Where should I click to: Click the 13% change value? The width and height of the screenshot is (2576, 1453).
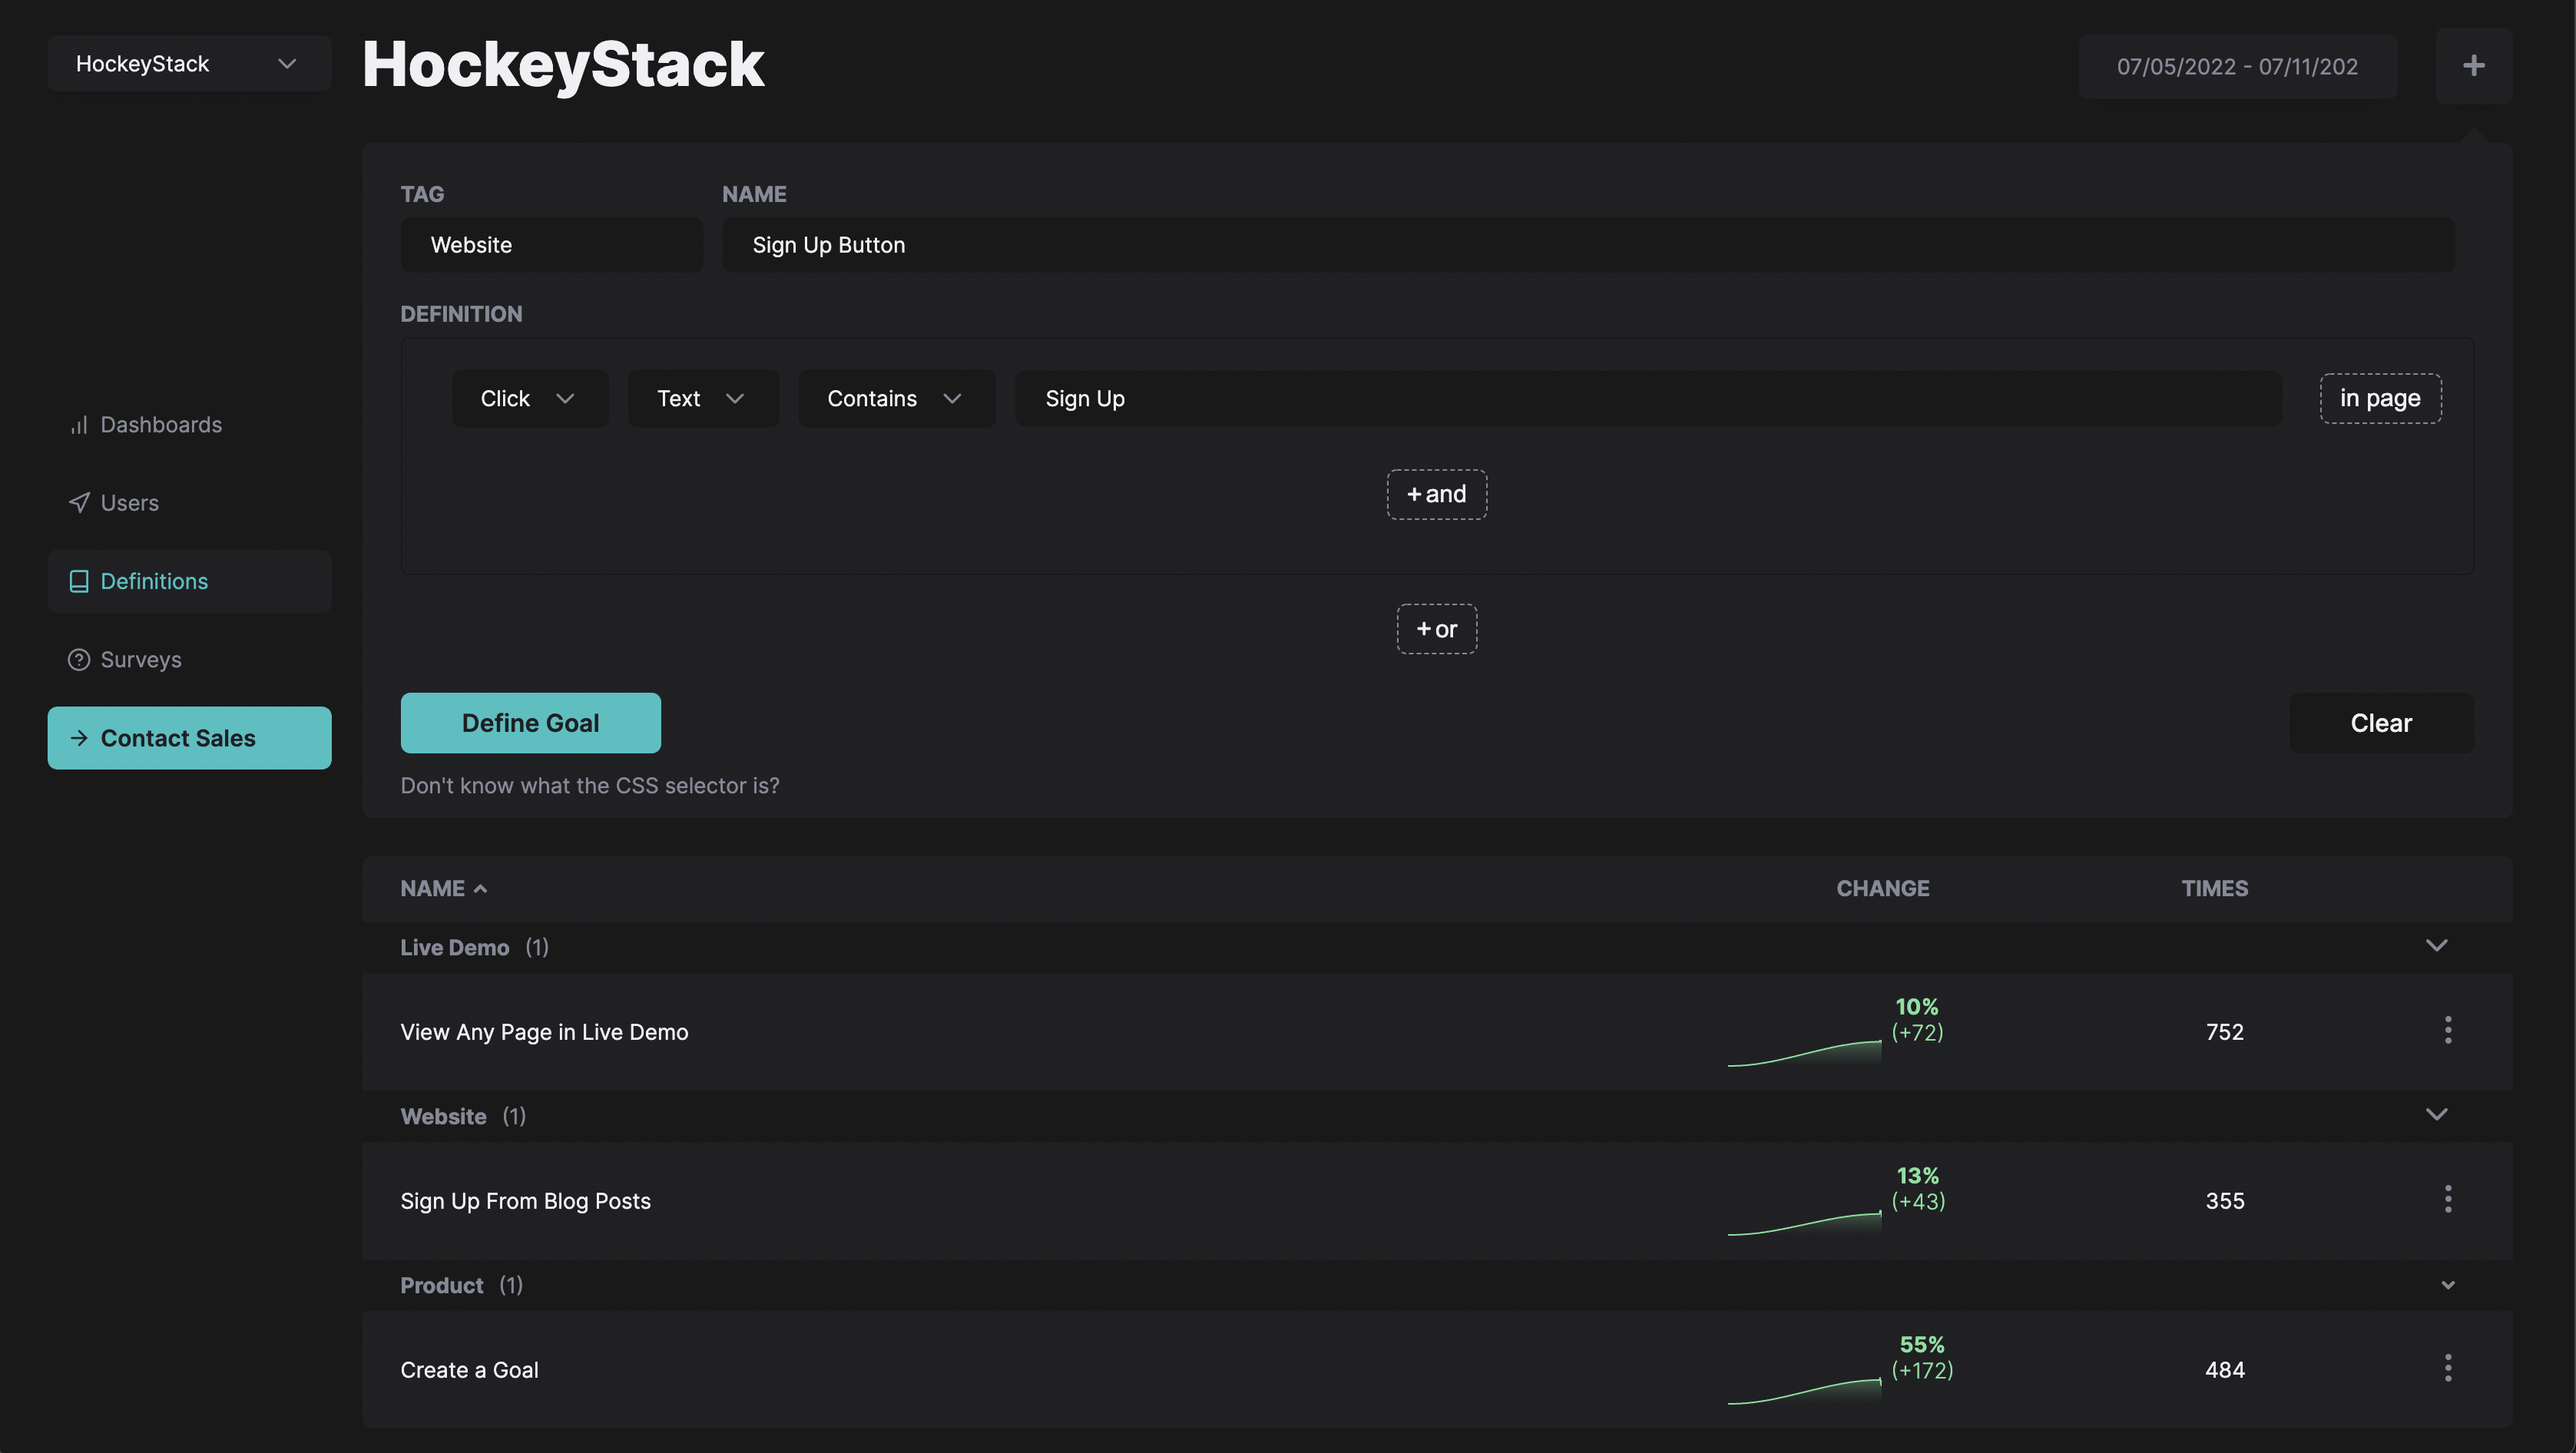coord(1917,1176)
